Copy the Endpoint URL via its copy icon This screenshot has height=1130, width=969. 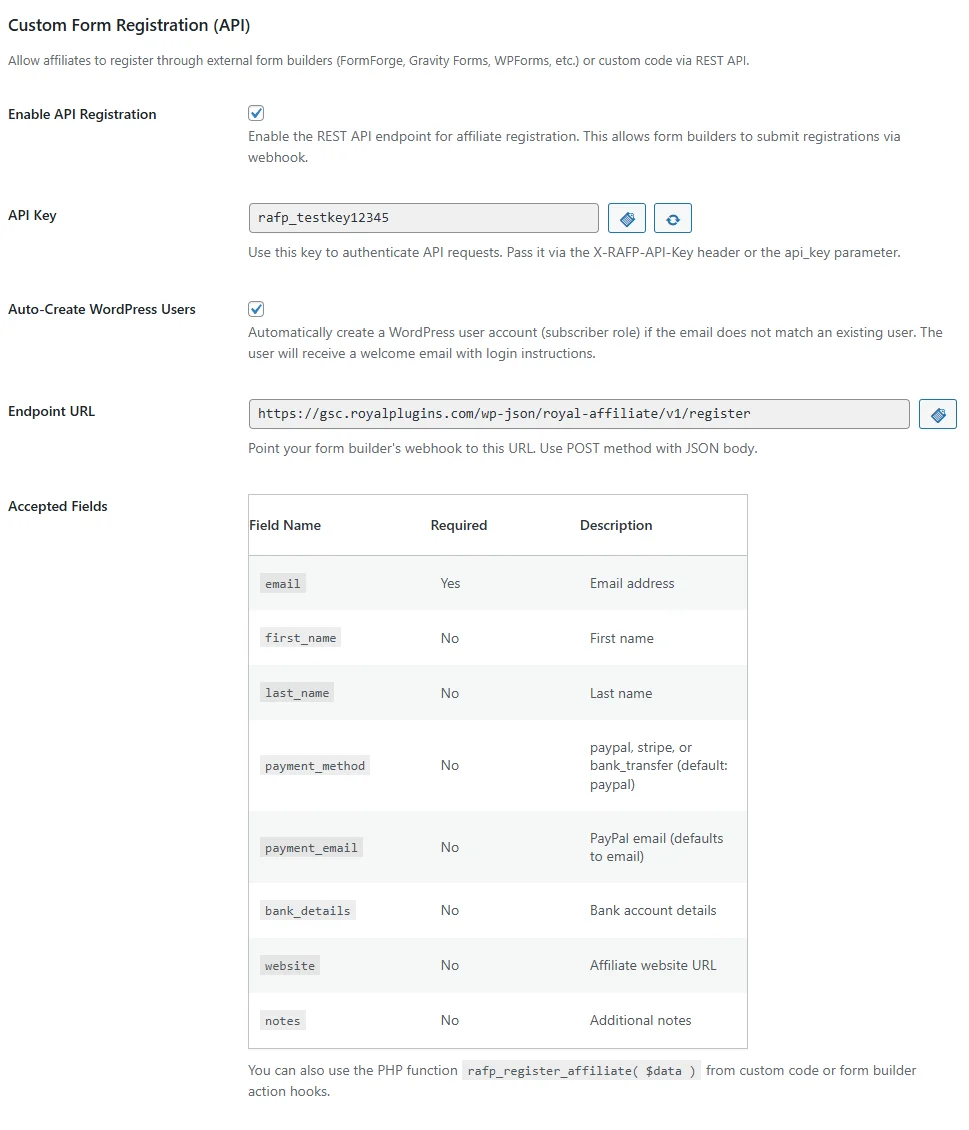click(x=937, y=413)
